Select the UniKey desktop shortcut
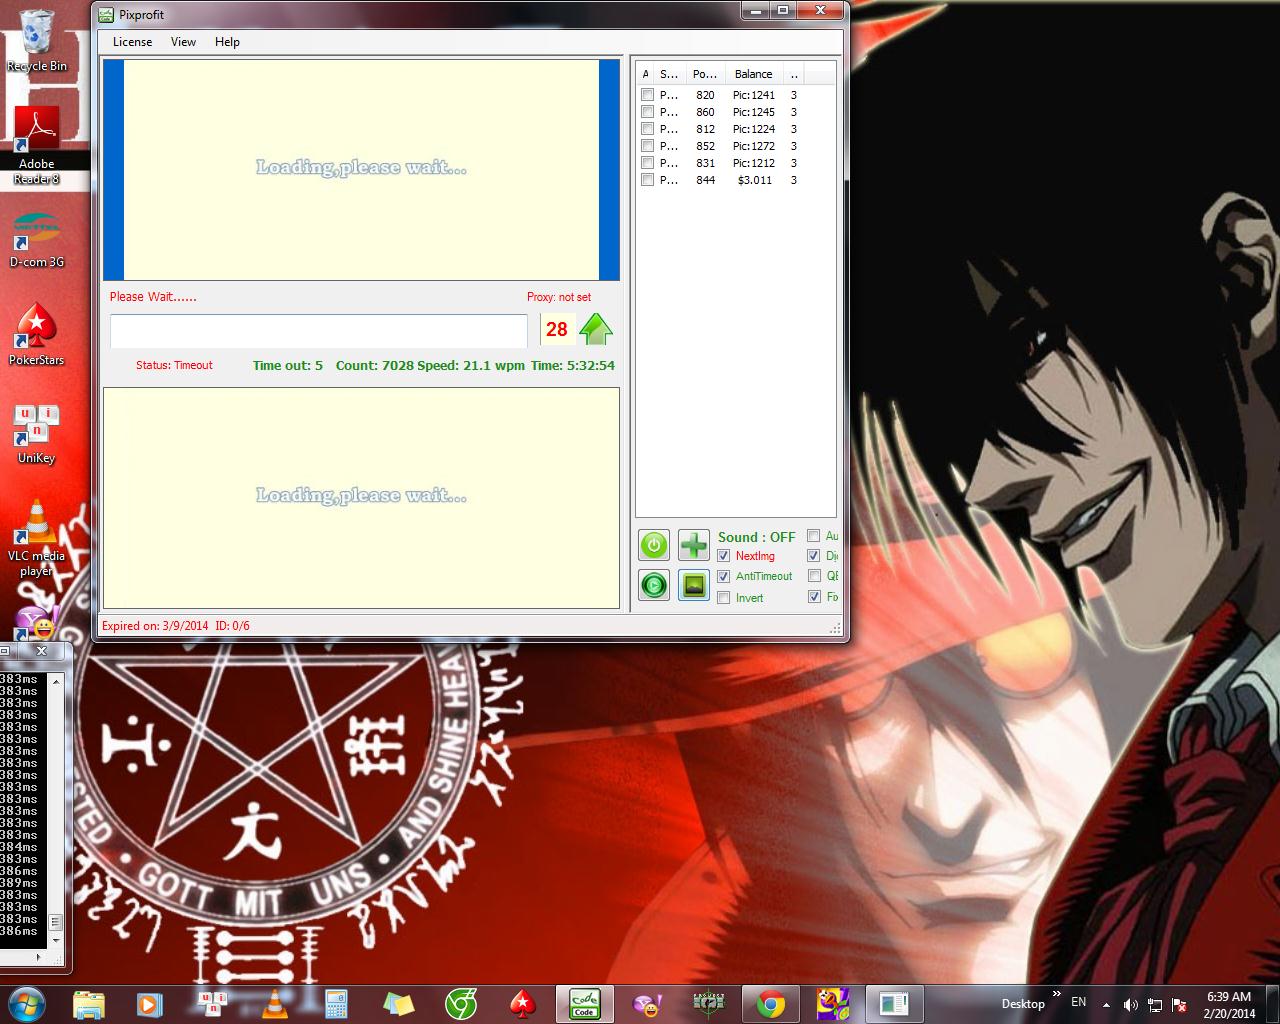 coord(37,434)
